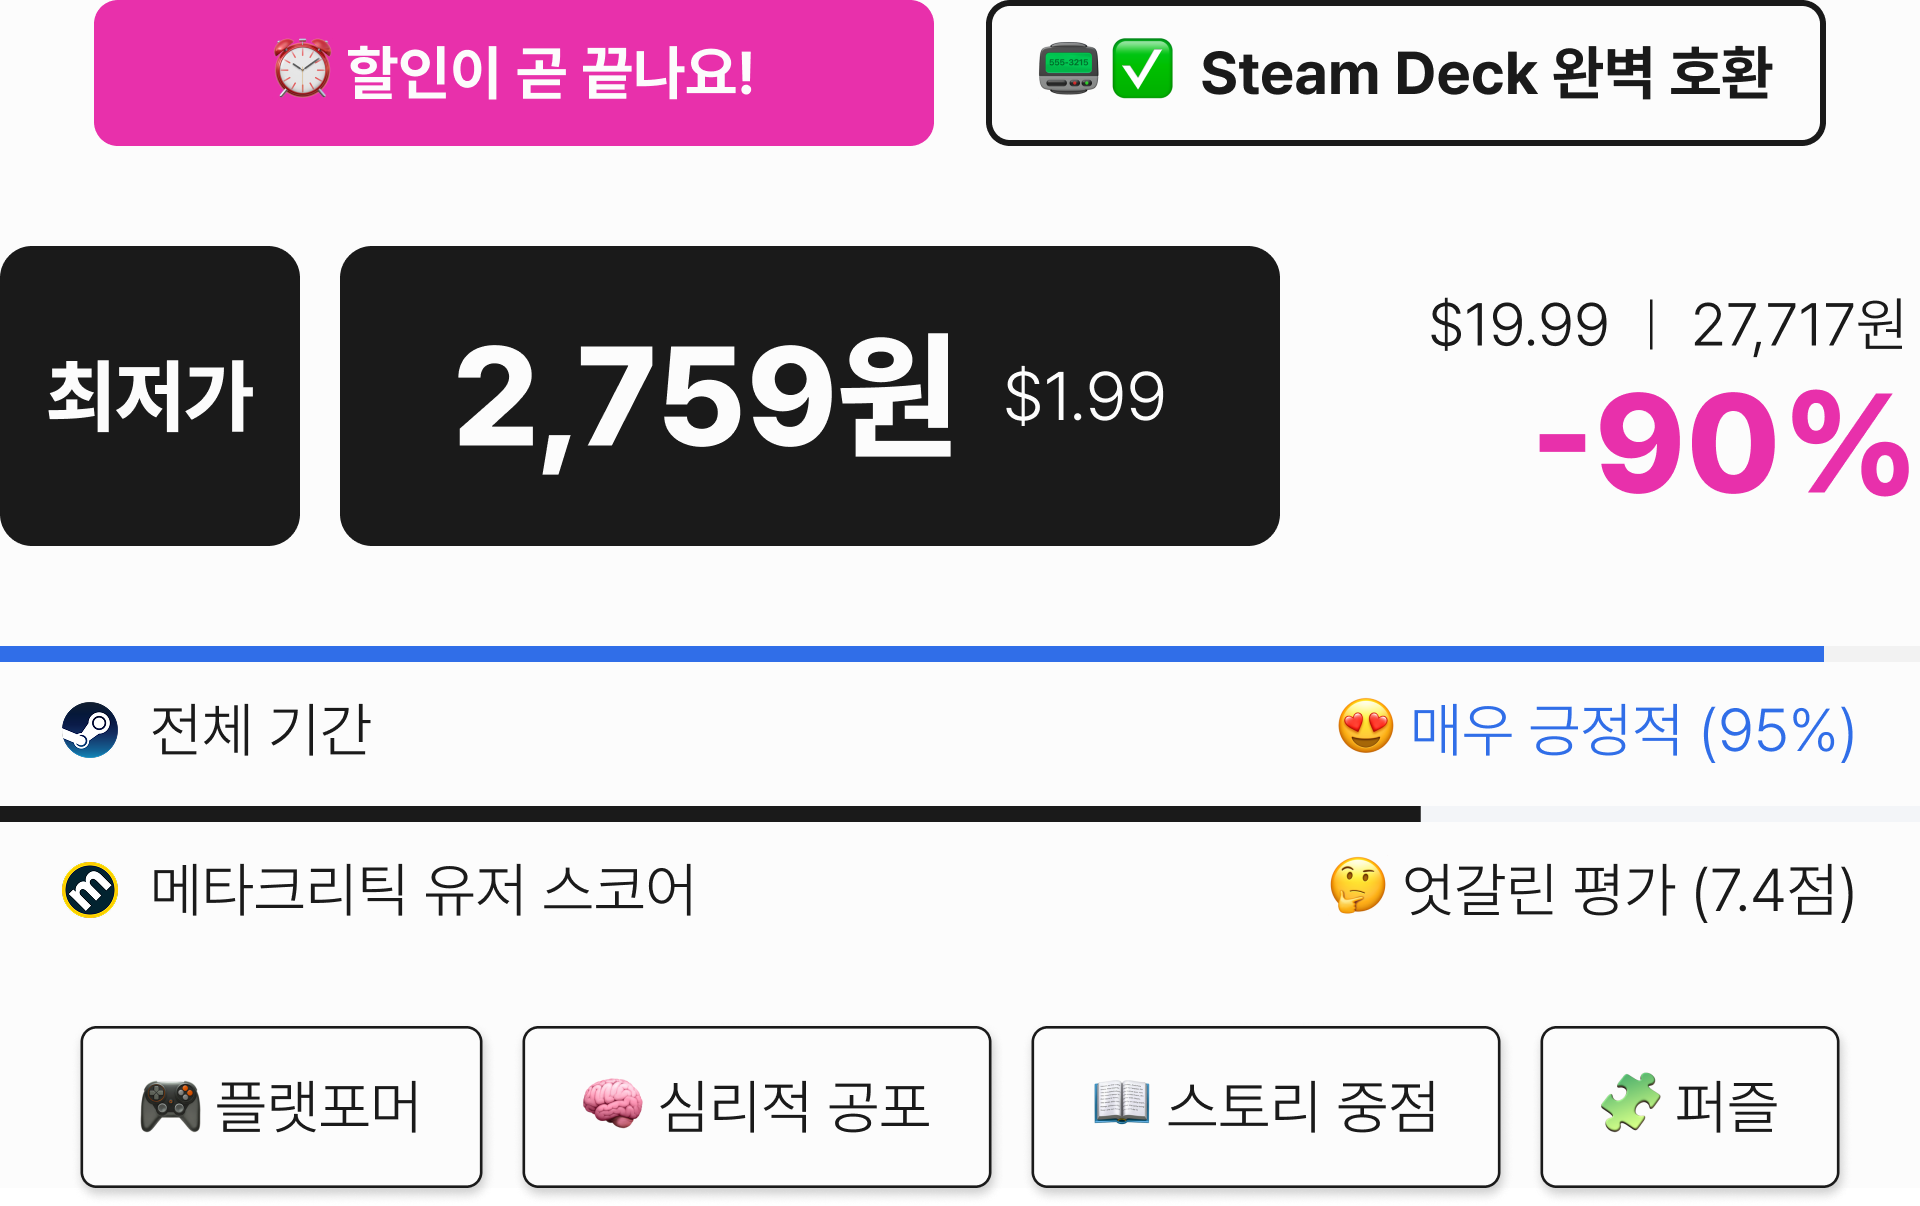Click the puzzle piece icon in 퍼즐 tag
Screen dimensions: 1920x1206
(1630, 1103)
